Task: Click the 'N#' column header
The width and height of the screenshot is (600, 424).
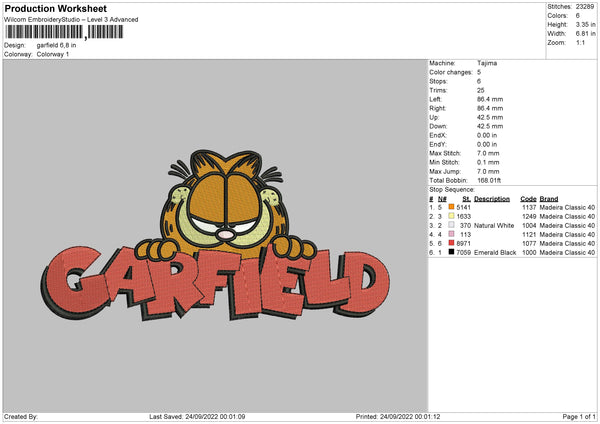Action: point(442,199)
